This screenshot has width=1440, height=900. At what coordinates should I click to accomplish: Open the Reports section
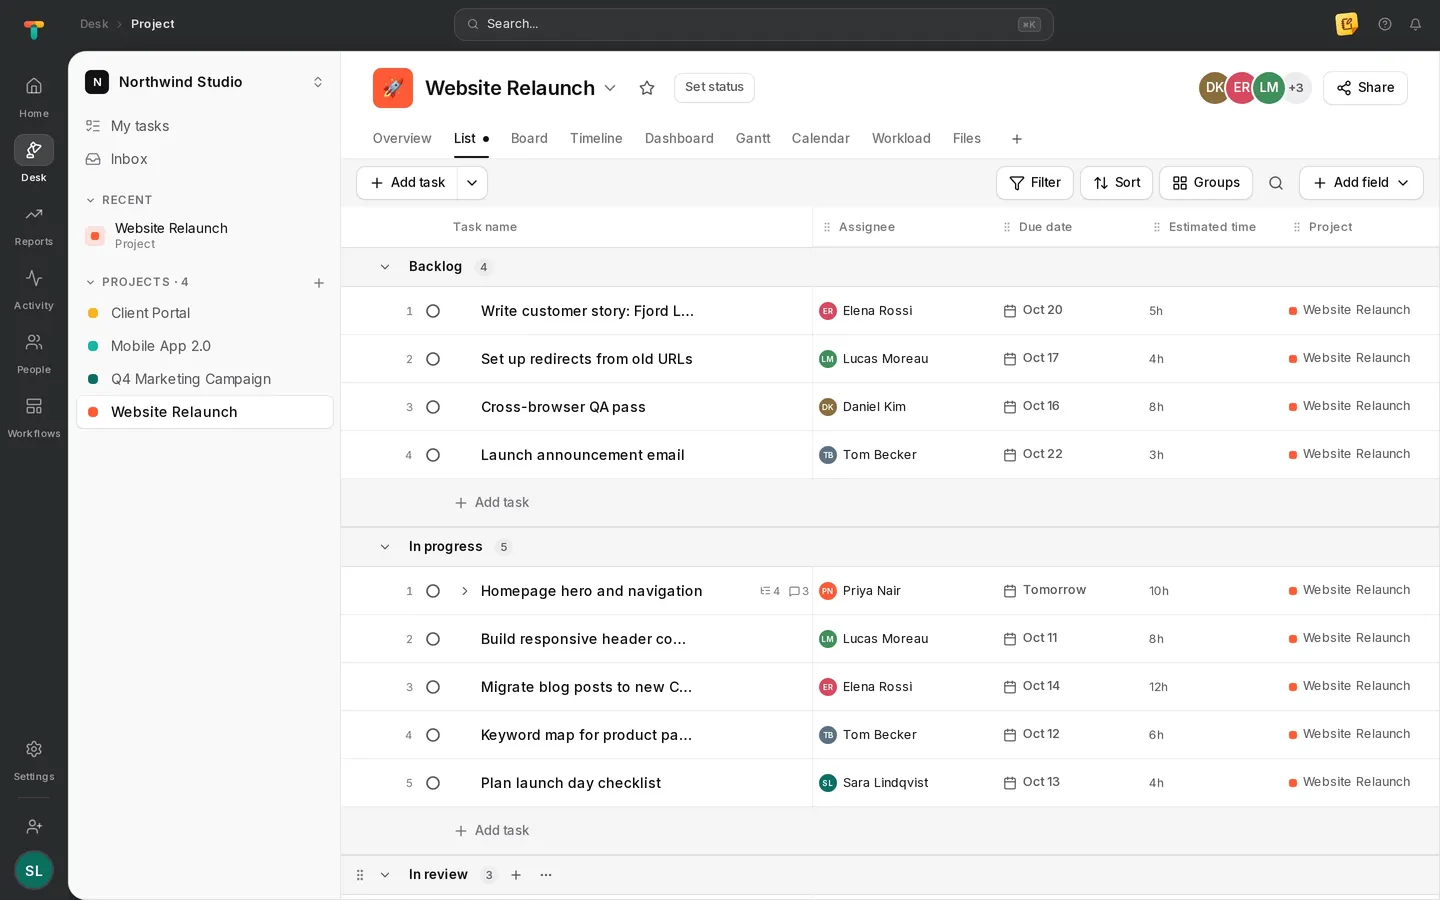[x=34, y=225]
